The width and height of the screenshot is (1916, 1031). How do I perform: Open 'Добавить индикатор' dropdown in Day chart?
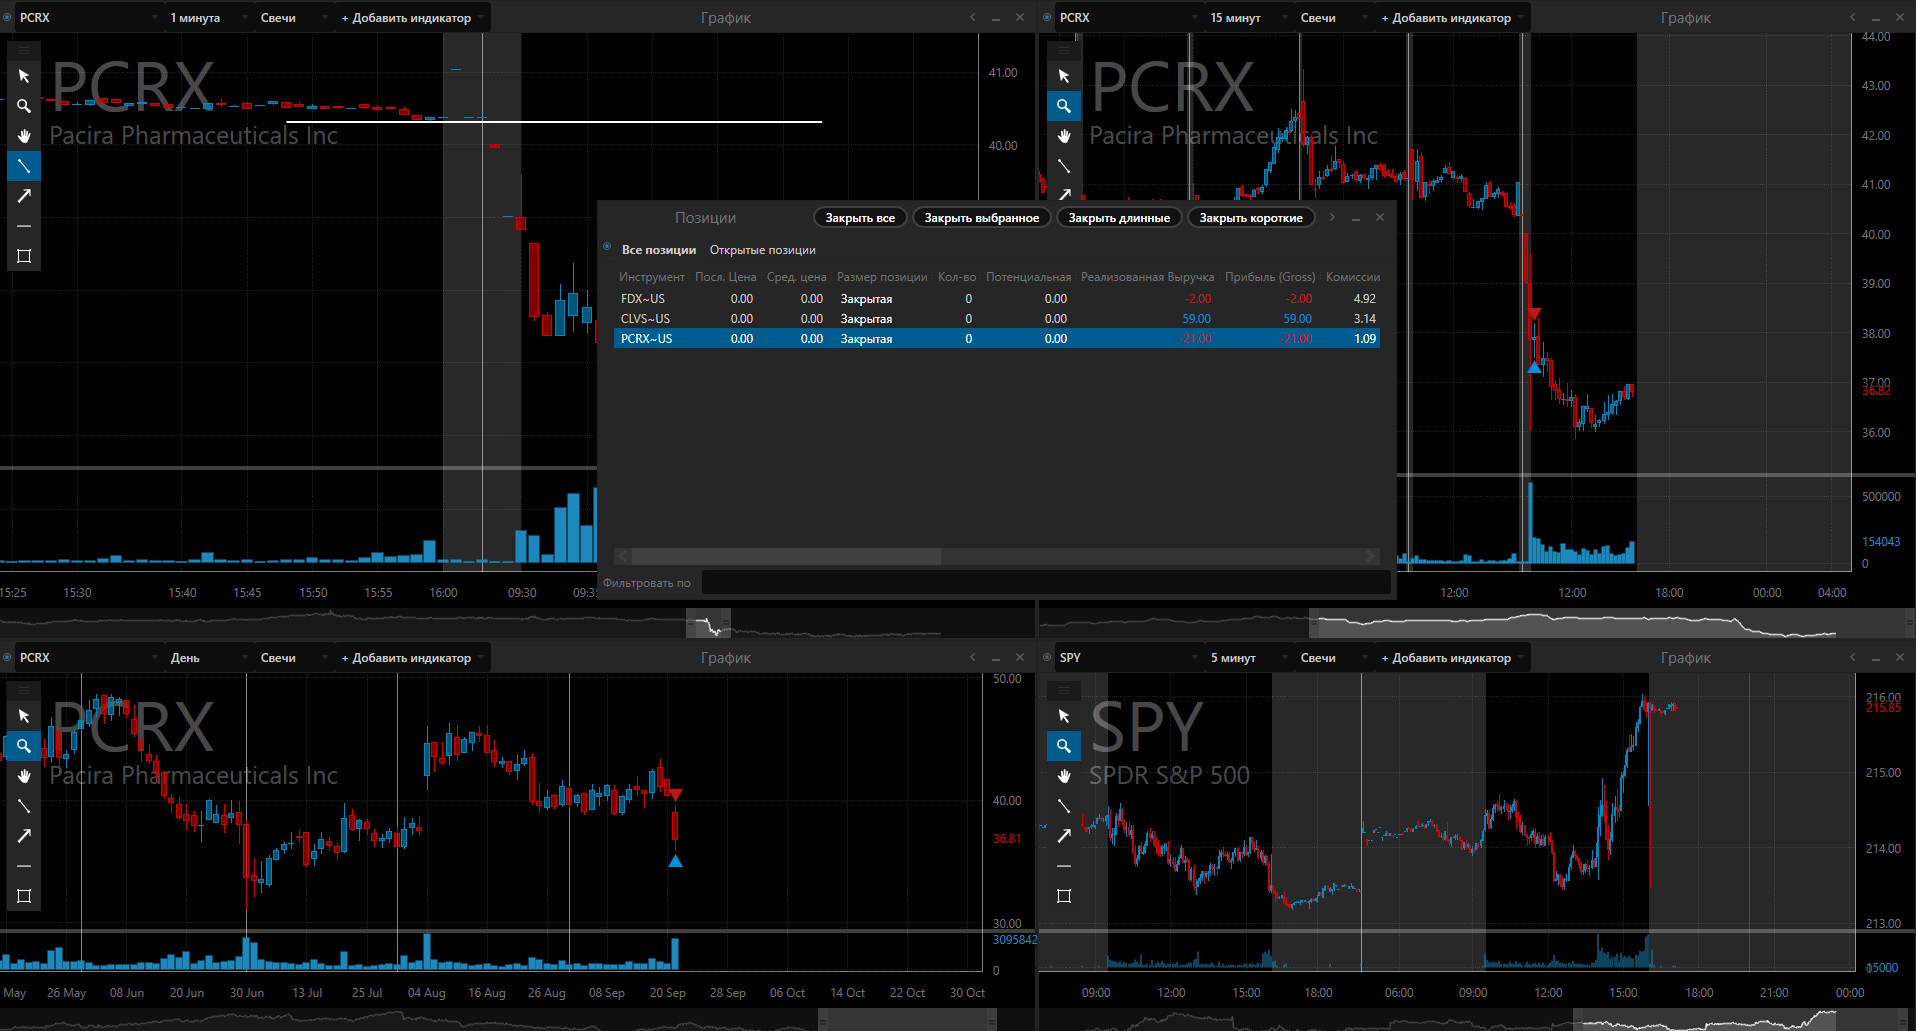click(x=411, y=658)
